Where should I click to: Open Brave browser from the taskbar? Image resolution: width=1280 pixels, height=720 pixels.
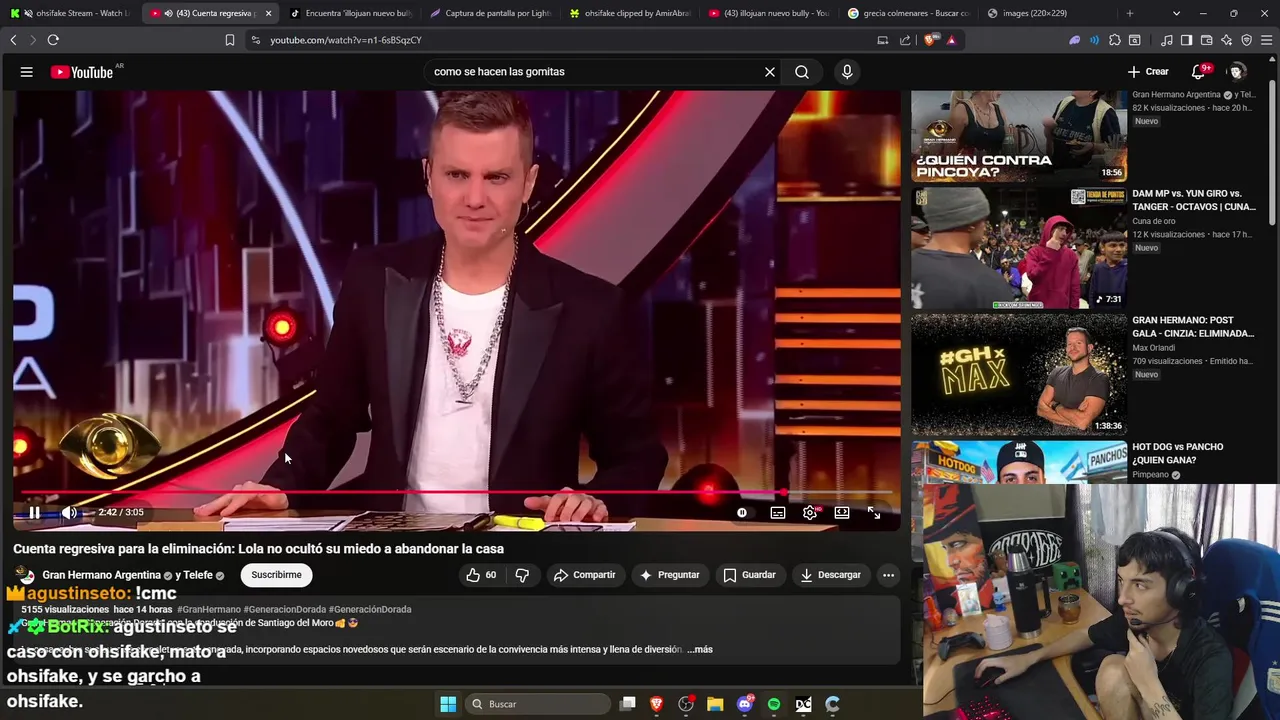(x=657, y=704)
